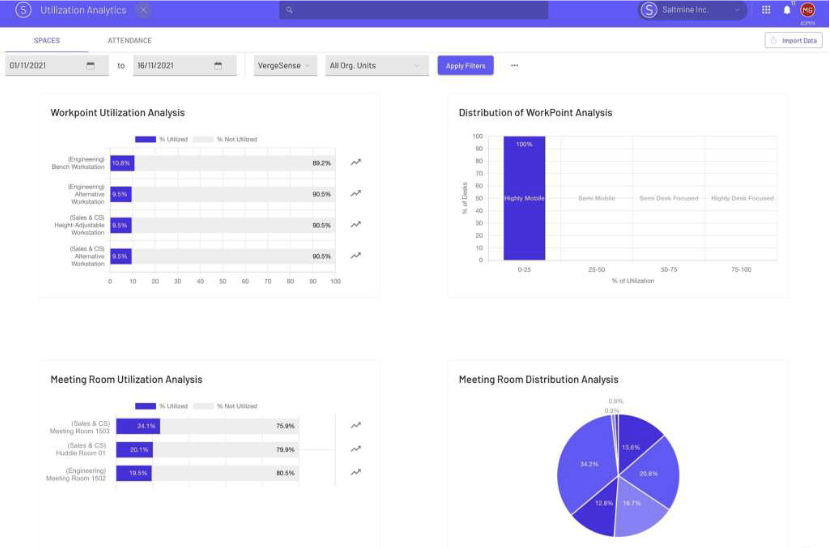Viewport: 830px width, 548px height.
Task: Click the Saltmine logo icon
Action: click(22, 10)
